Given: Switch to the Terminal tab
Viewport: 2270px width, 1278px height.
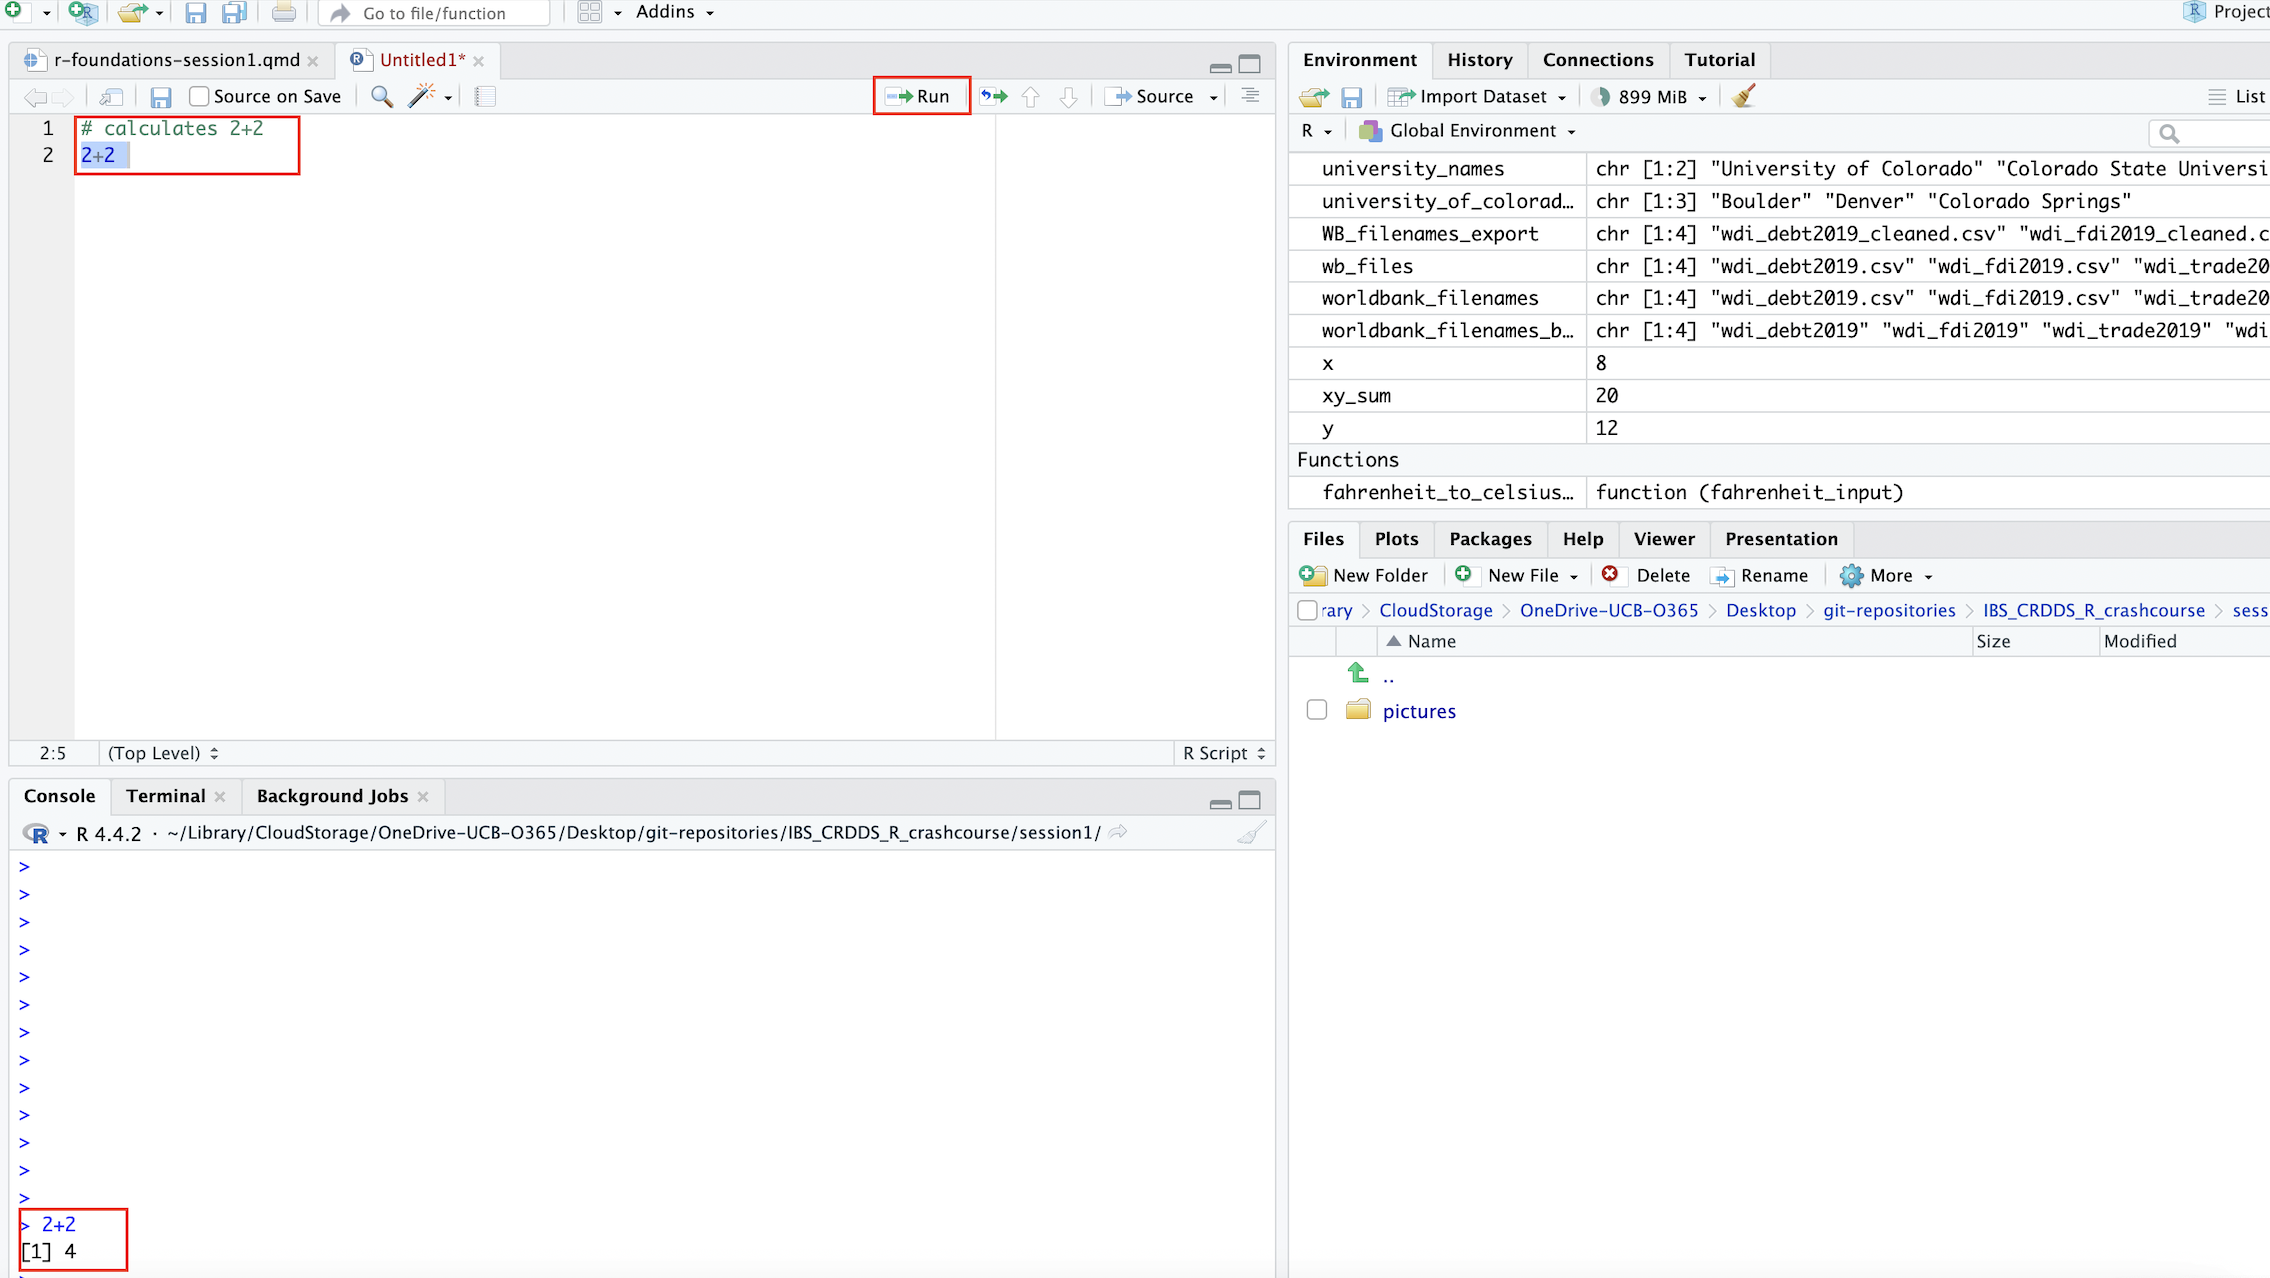Looking at the screenshot, I should [x=165, y=796].
